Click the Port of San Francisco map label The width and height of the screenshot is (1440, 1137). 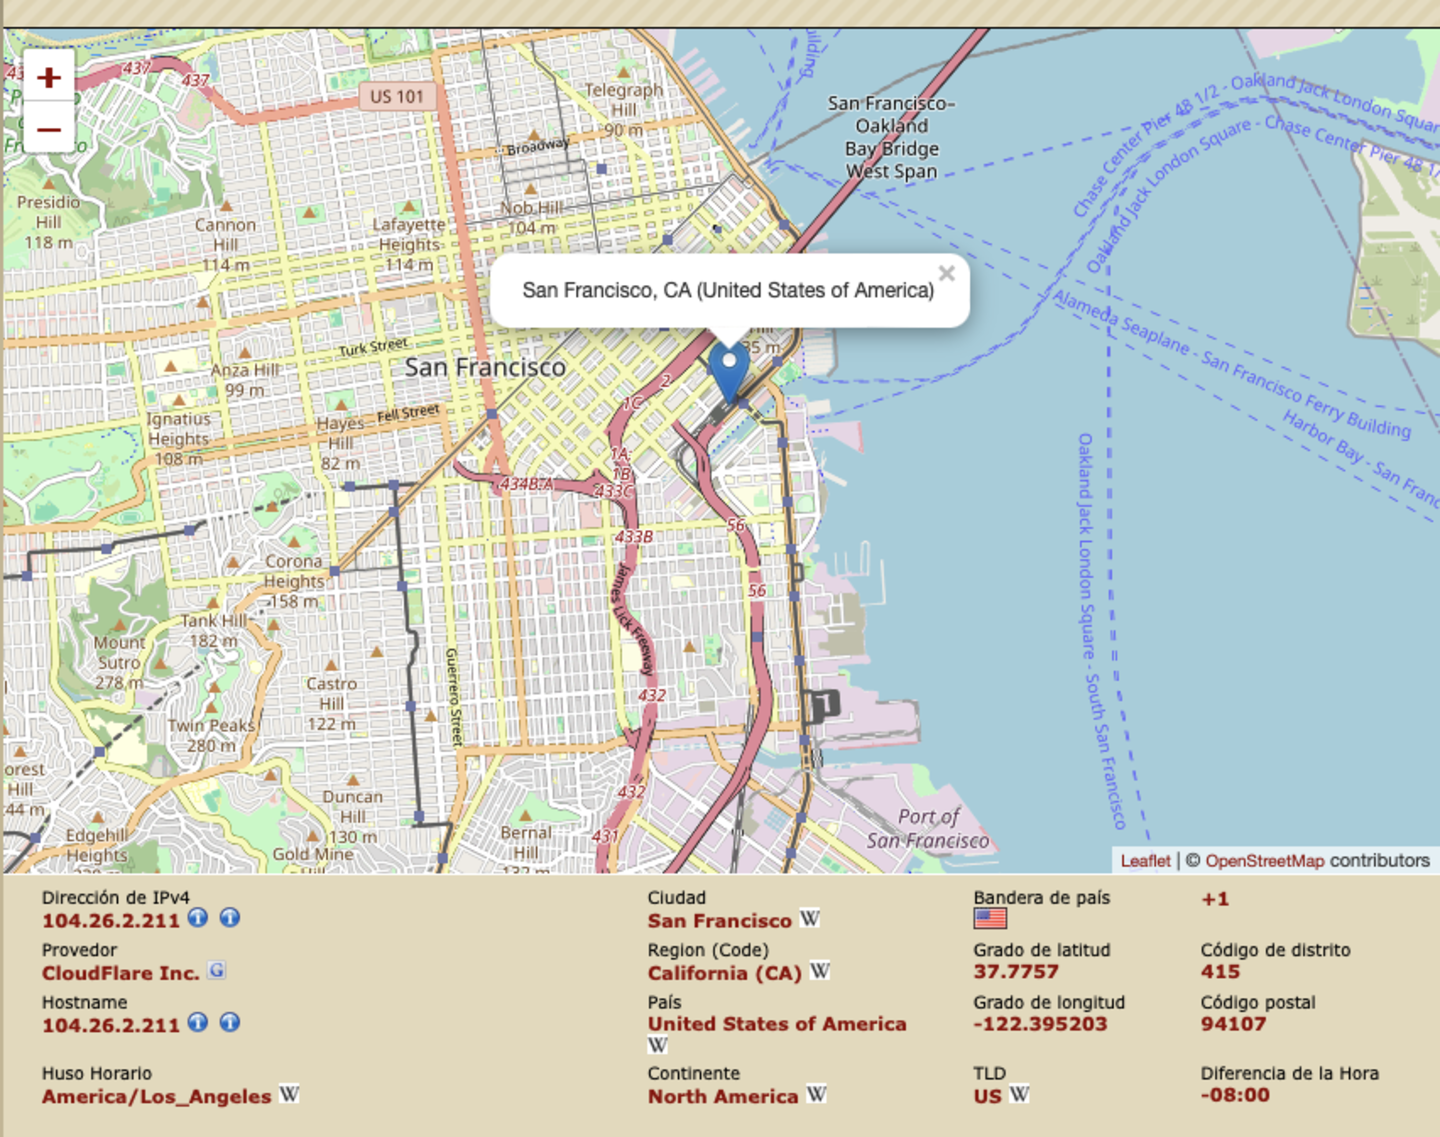pyautogui.click(x=928, y=829)
